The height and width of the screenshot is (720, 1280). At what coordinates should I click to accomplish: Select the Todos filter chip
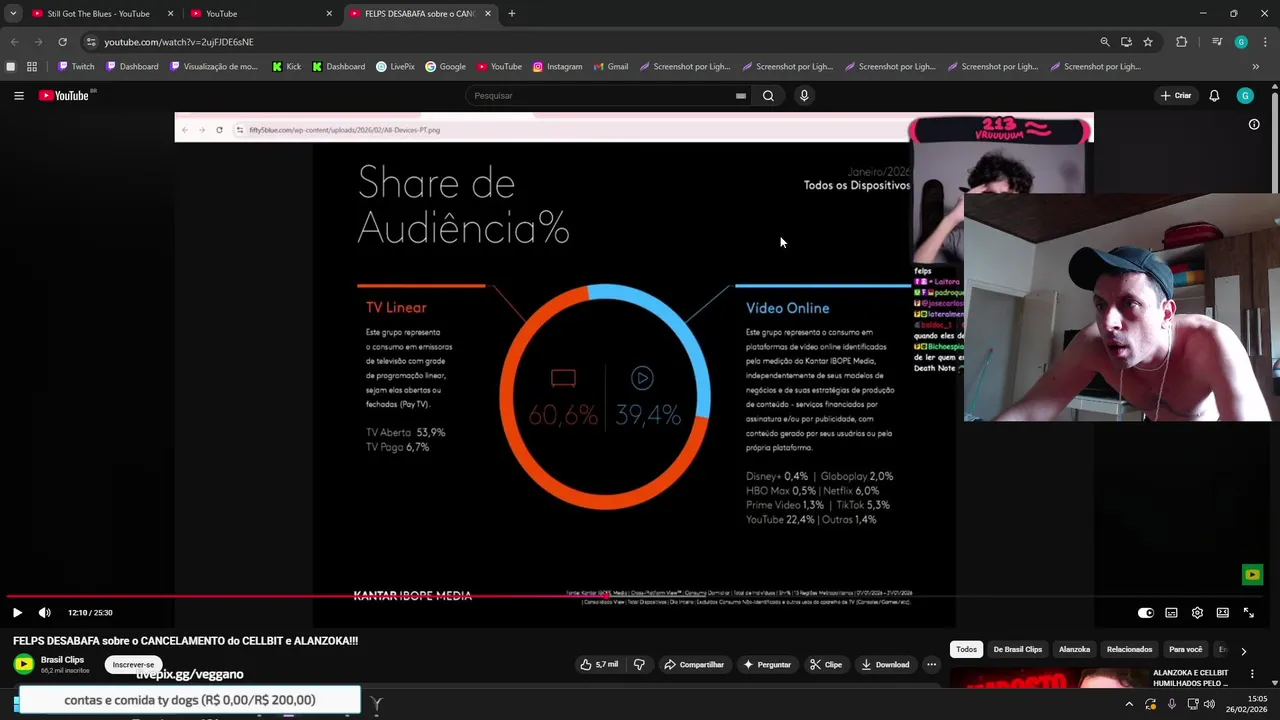coord(966,650)
